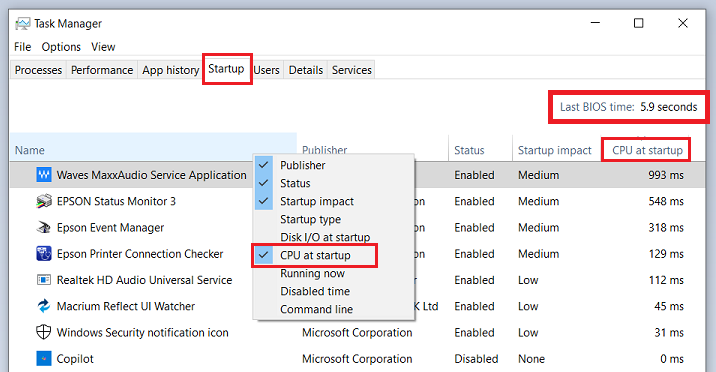The height and width of the screenshot is (372, 716).
Task: Switch to the Details tab
Action: click(306, 70)
